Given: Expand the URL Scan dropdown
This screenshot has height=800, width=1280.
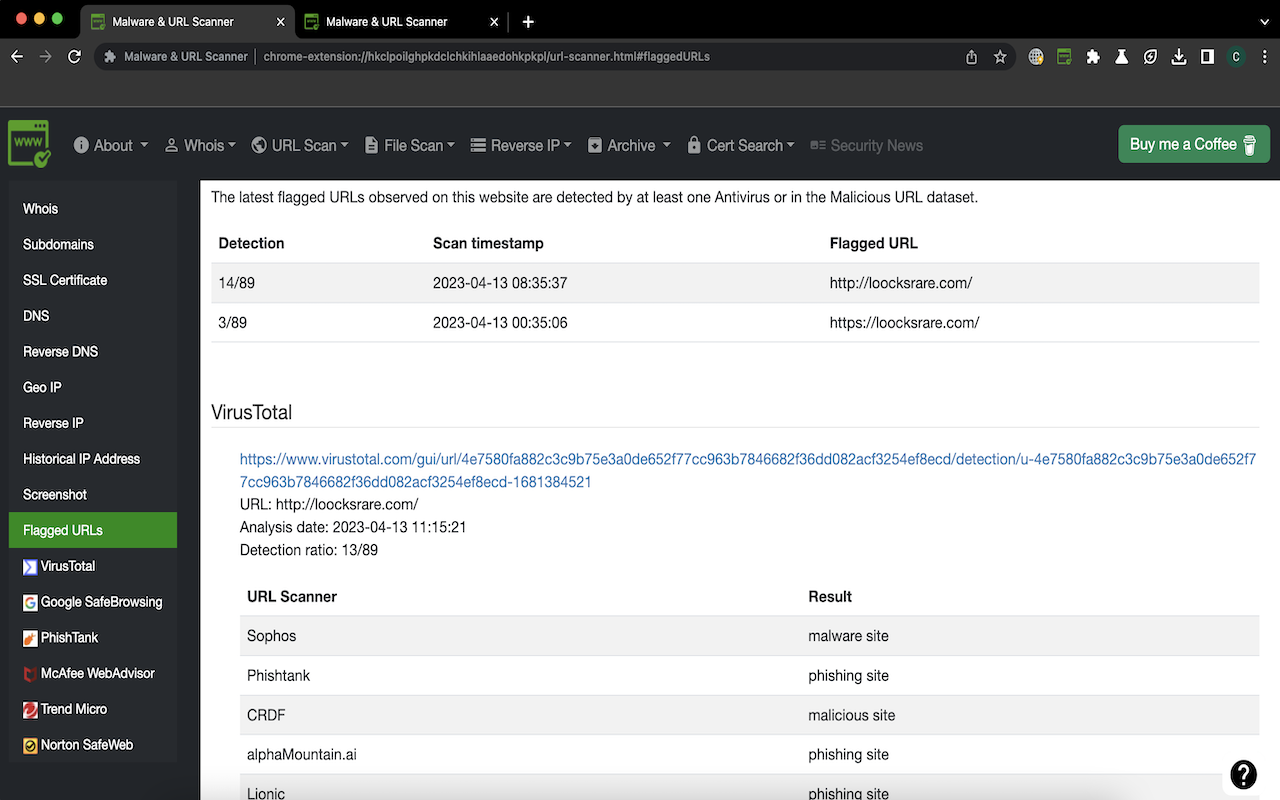Looking at the screenshot, I should [x=300, y=146].
